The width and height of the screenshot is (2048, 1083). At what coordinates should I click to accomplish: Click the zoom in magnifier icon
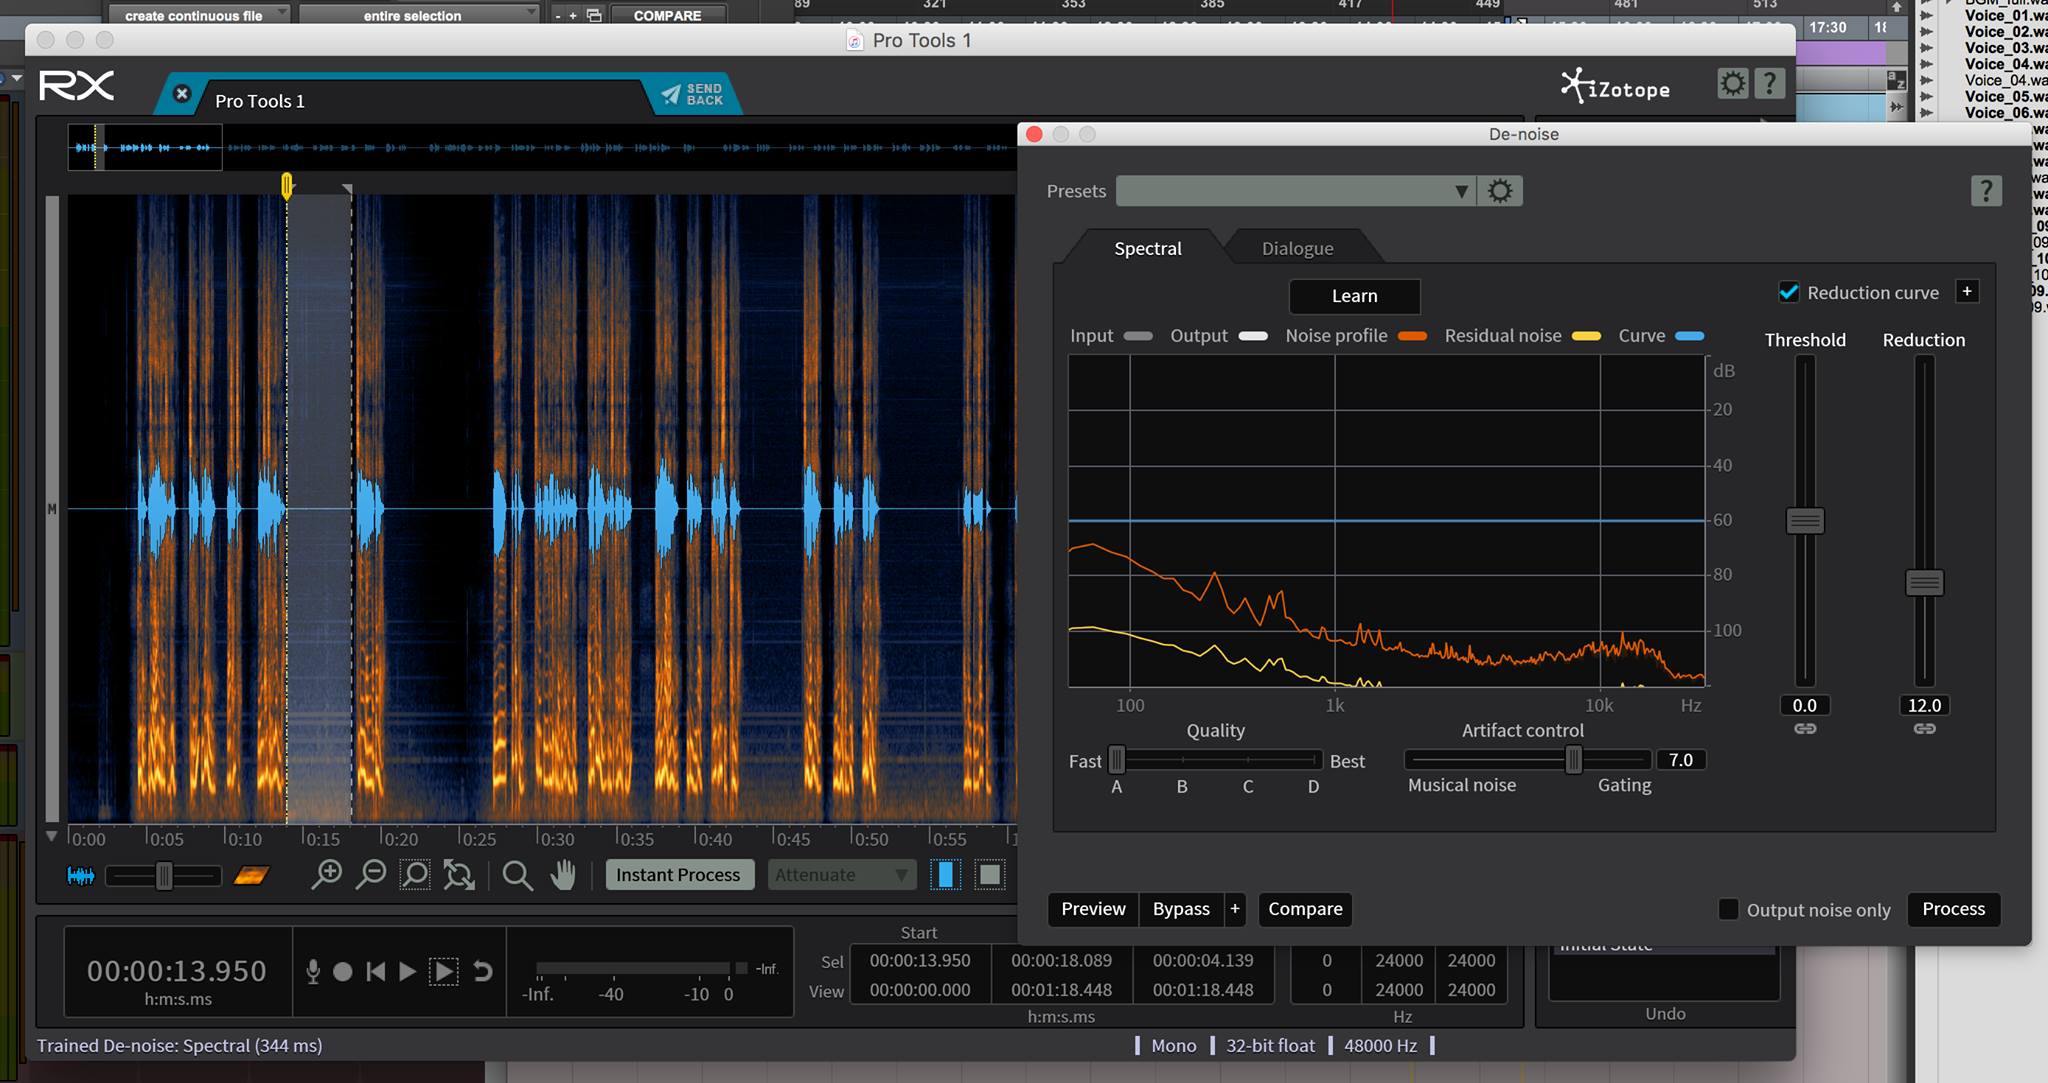(x=326, y=875)
